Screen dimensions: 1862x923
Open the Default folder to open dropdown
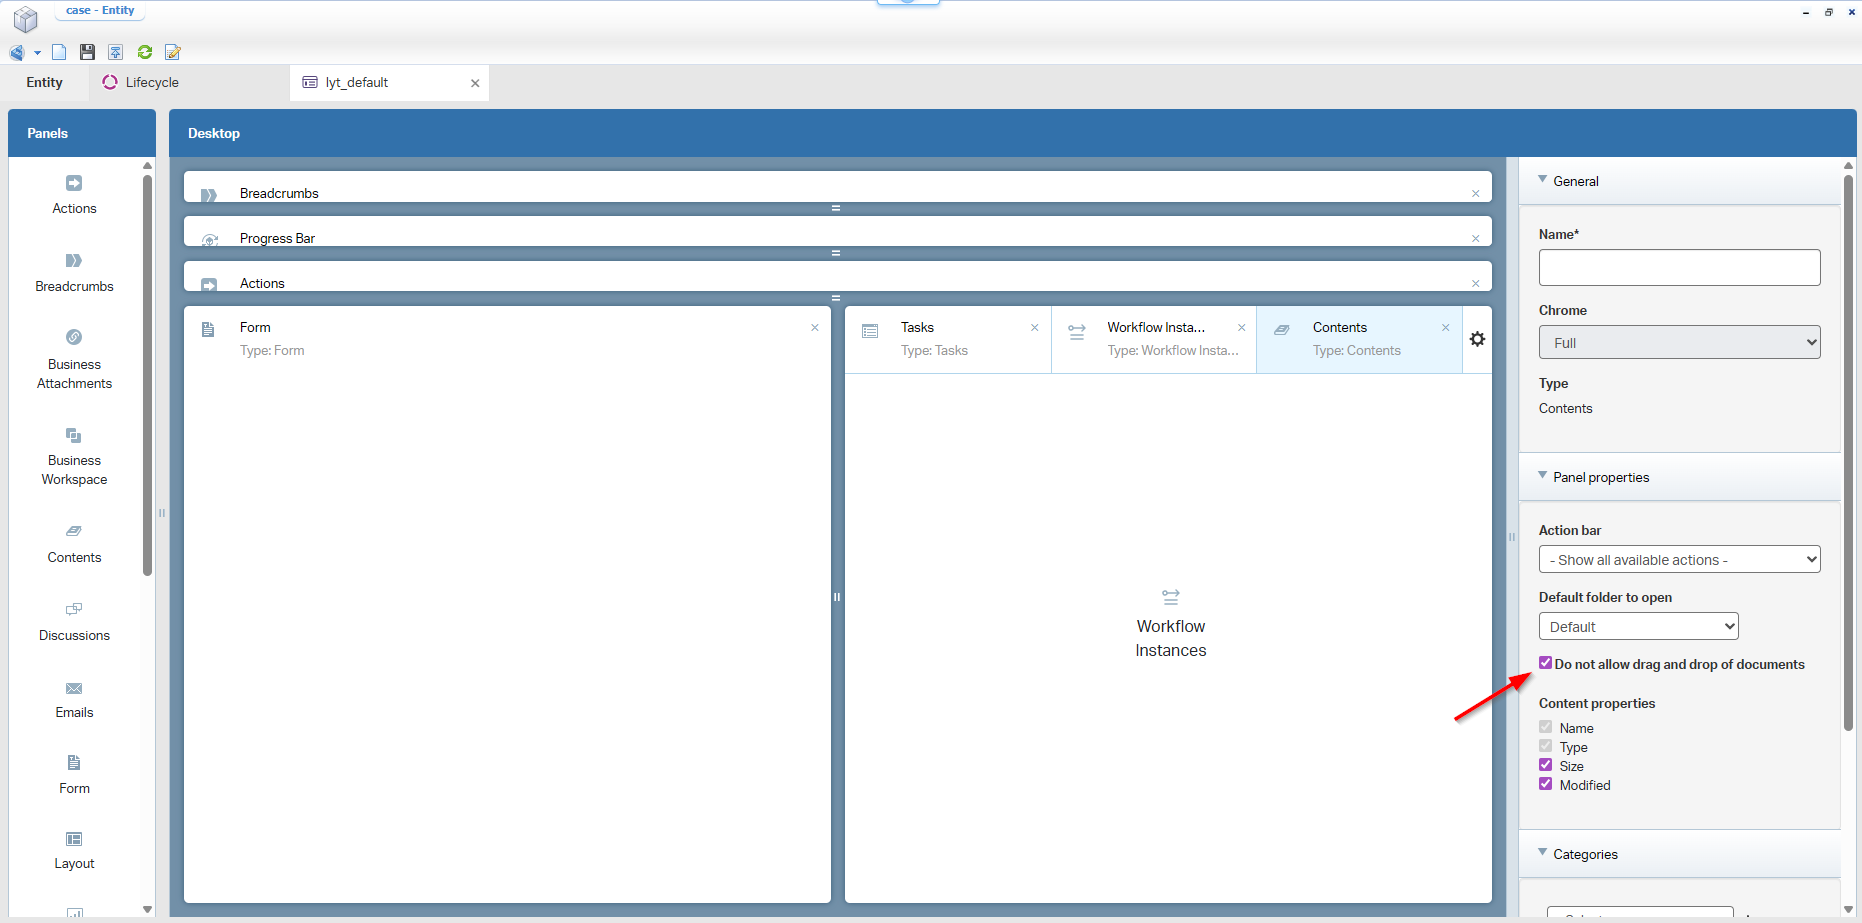click(x=1638, y=626)
